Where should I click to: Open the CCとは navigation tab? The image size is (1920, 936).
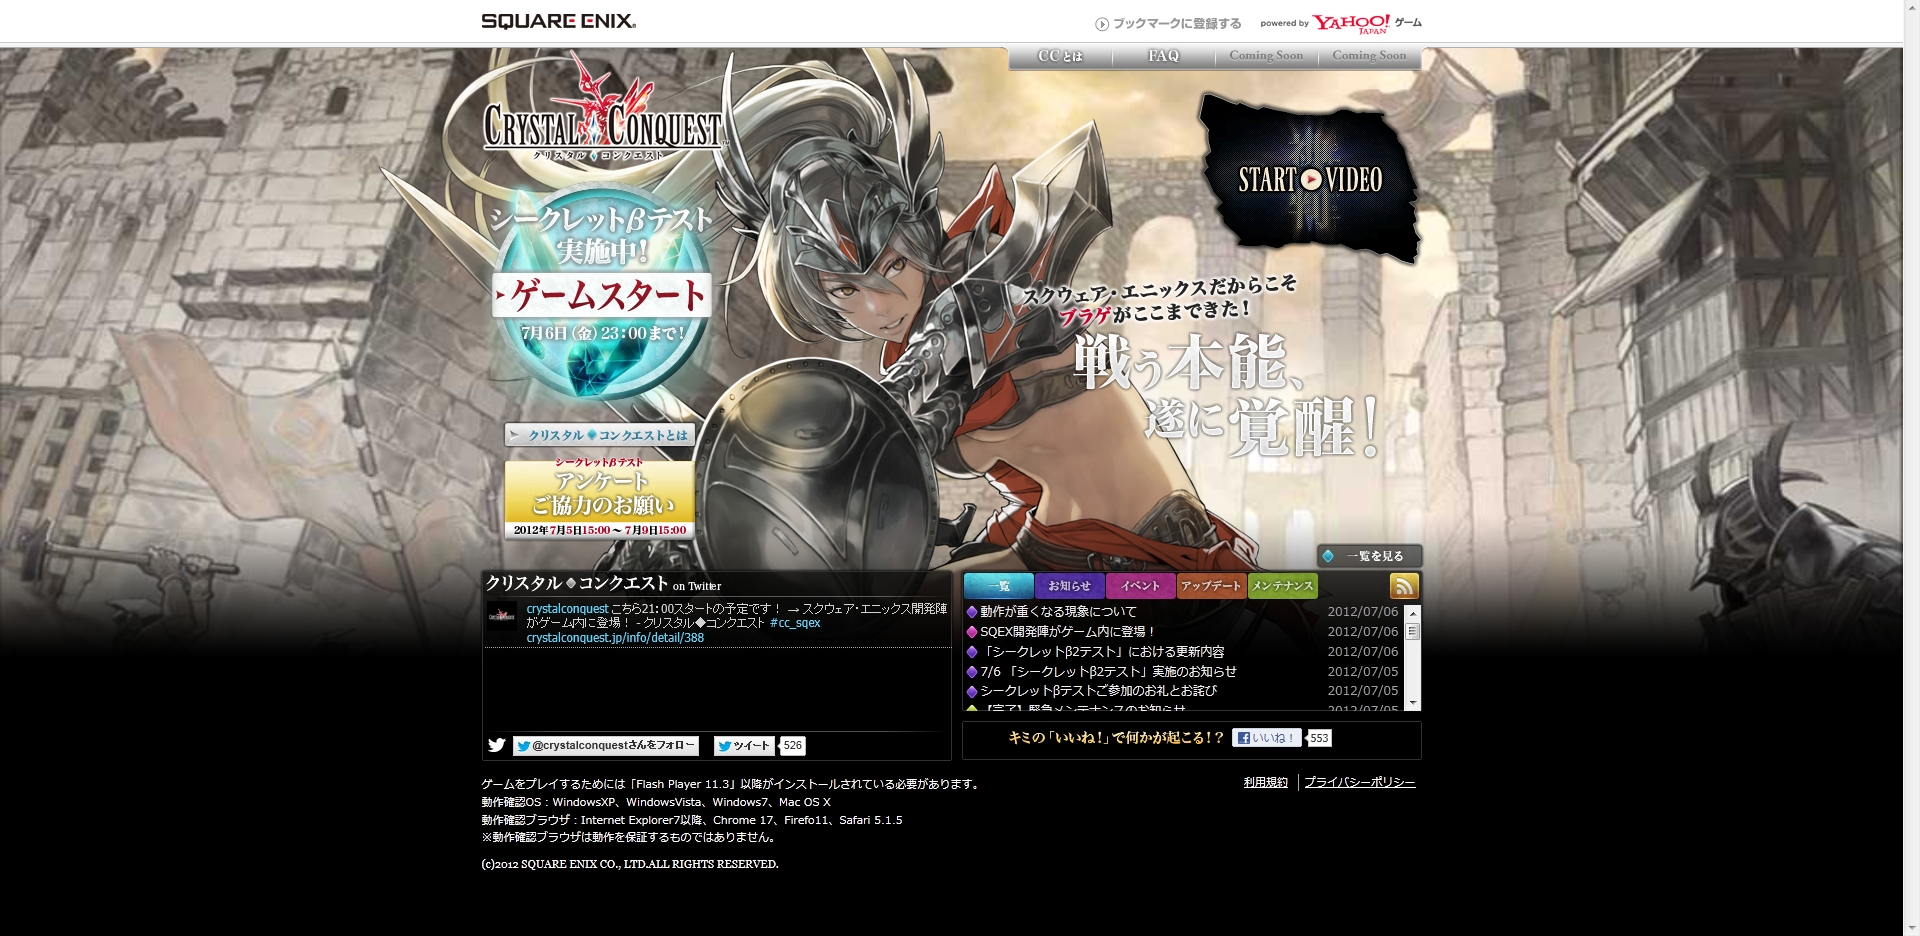(x=1060, y=57)
